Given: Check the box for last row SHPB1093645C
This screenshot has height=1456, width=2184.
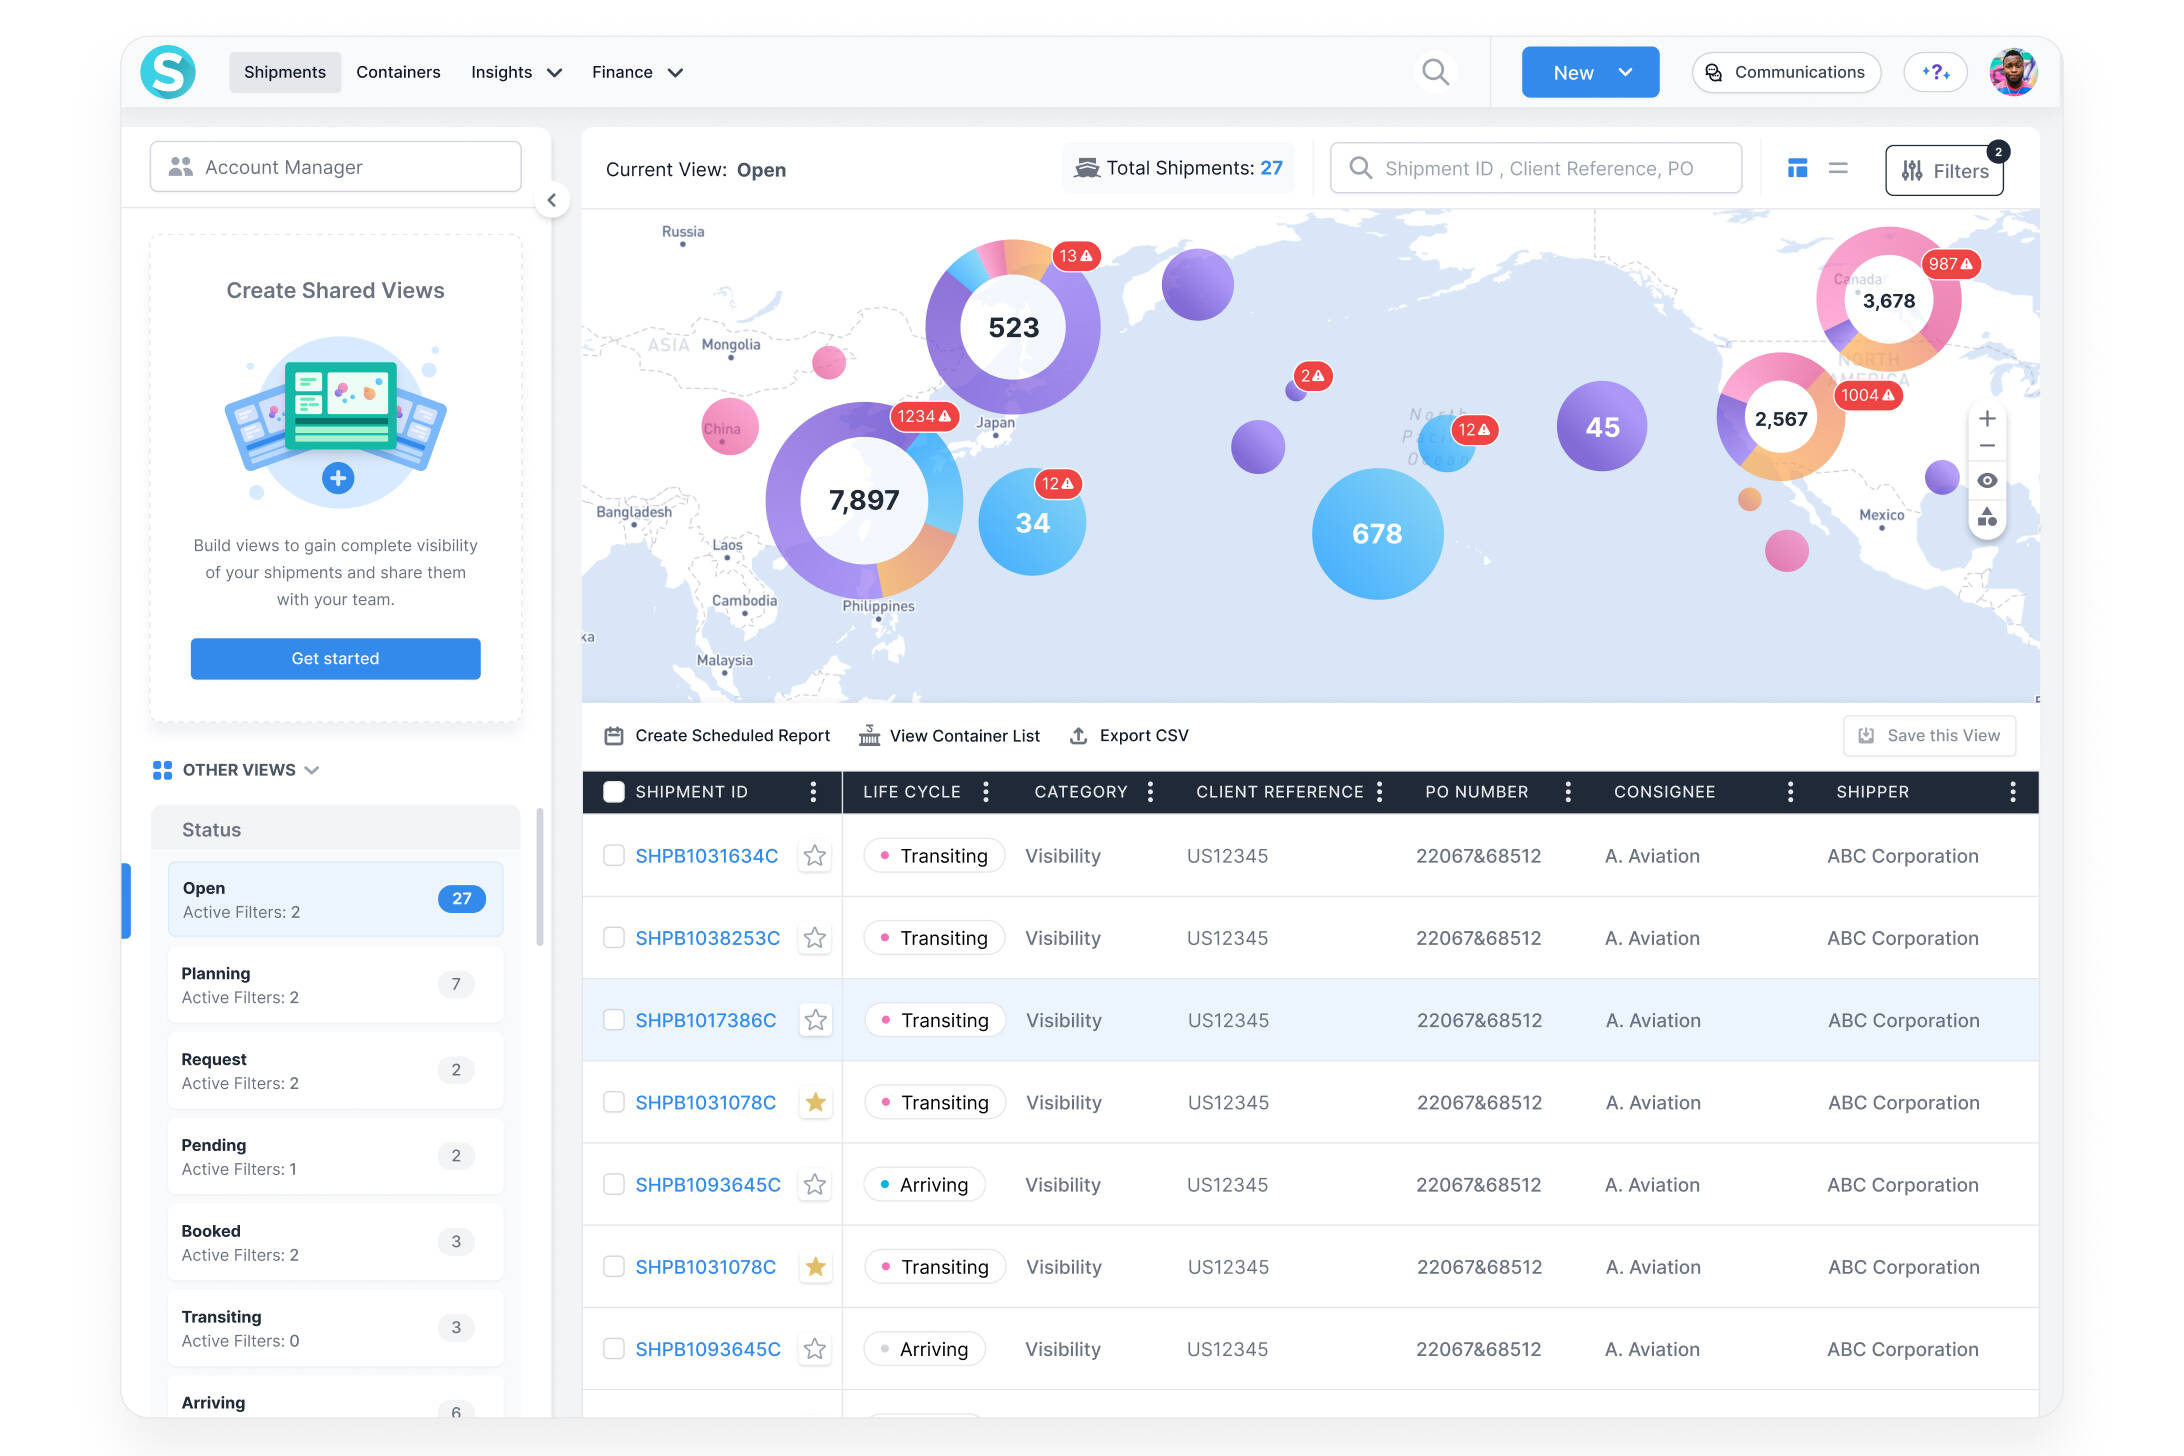Looking at the screenshot, I should click(614, 1348).
